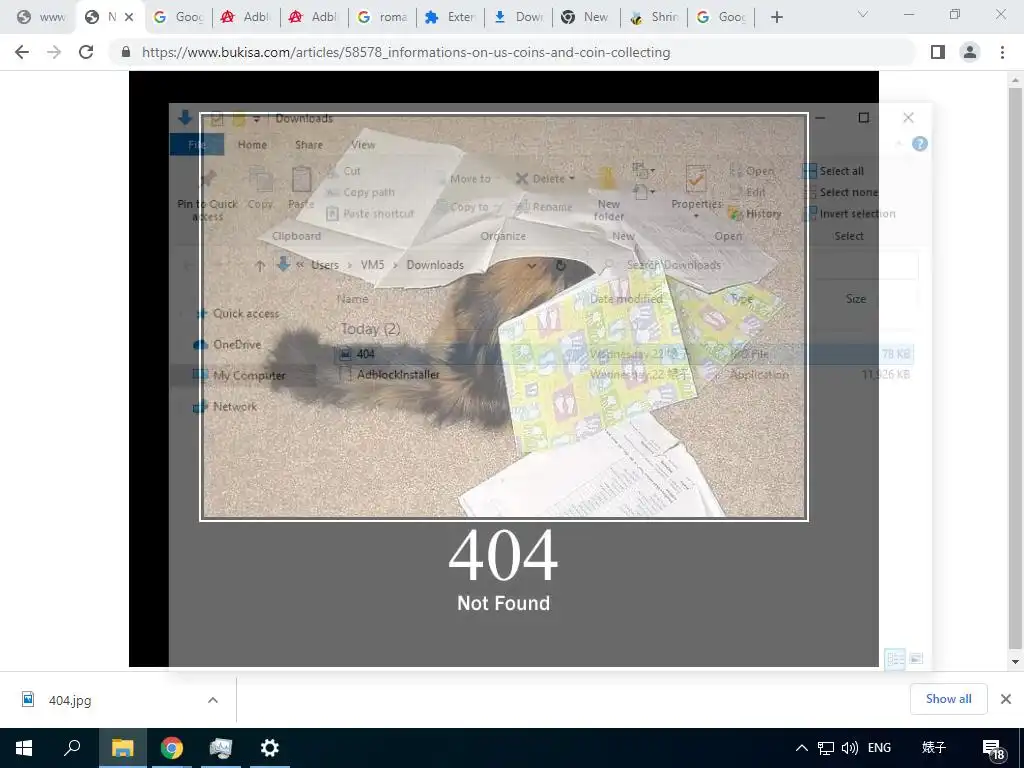
Task: Click Invert selection in File Explorer
Action: click(849, 214)
